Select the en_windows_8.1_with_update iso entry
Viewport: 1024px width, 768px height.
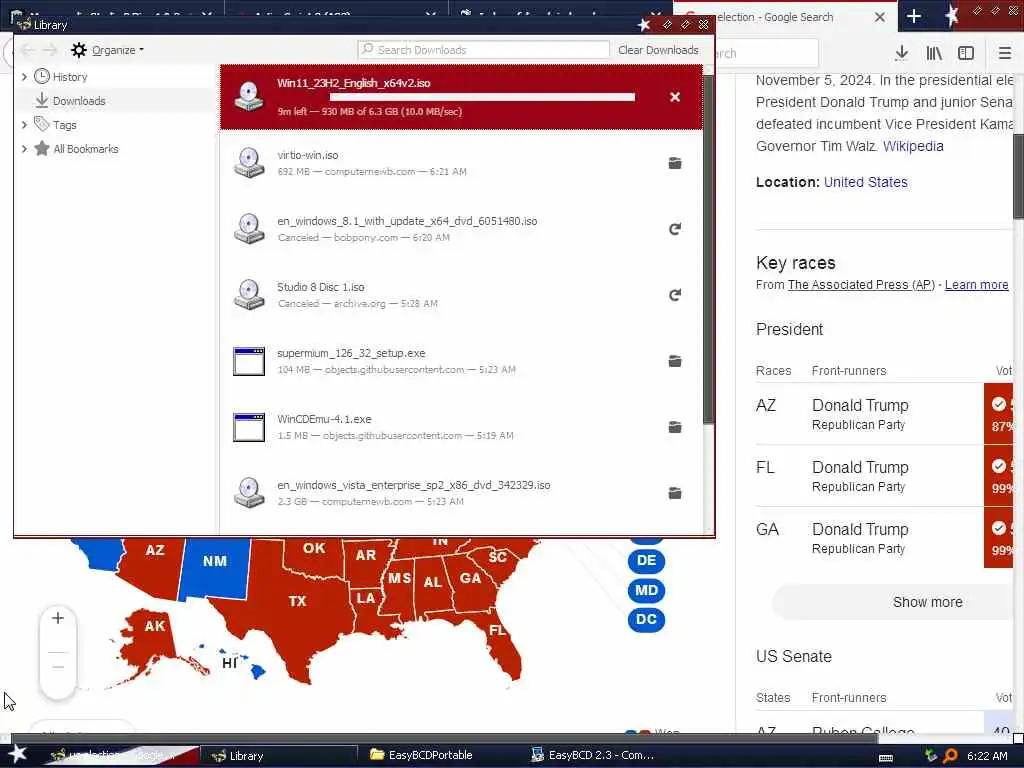point(461,229)
